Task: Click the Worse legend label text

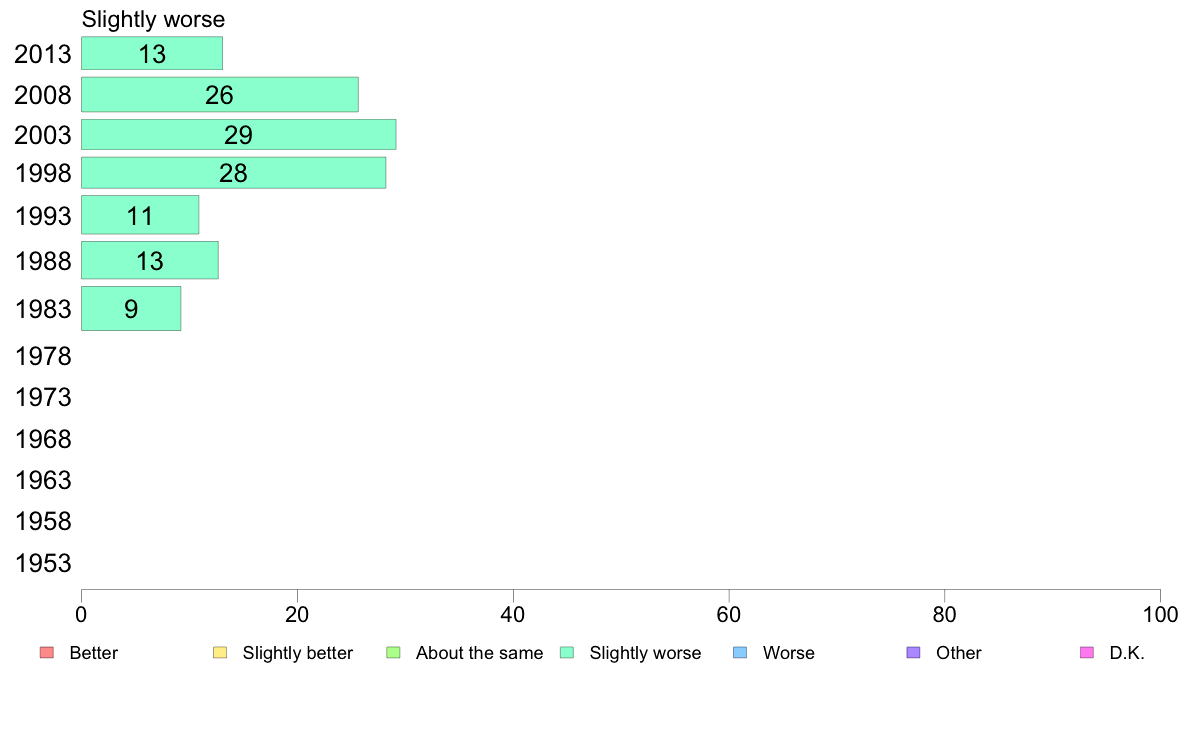Action: coord(789,653)
